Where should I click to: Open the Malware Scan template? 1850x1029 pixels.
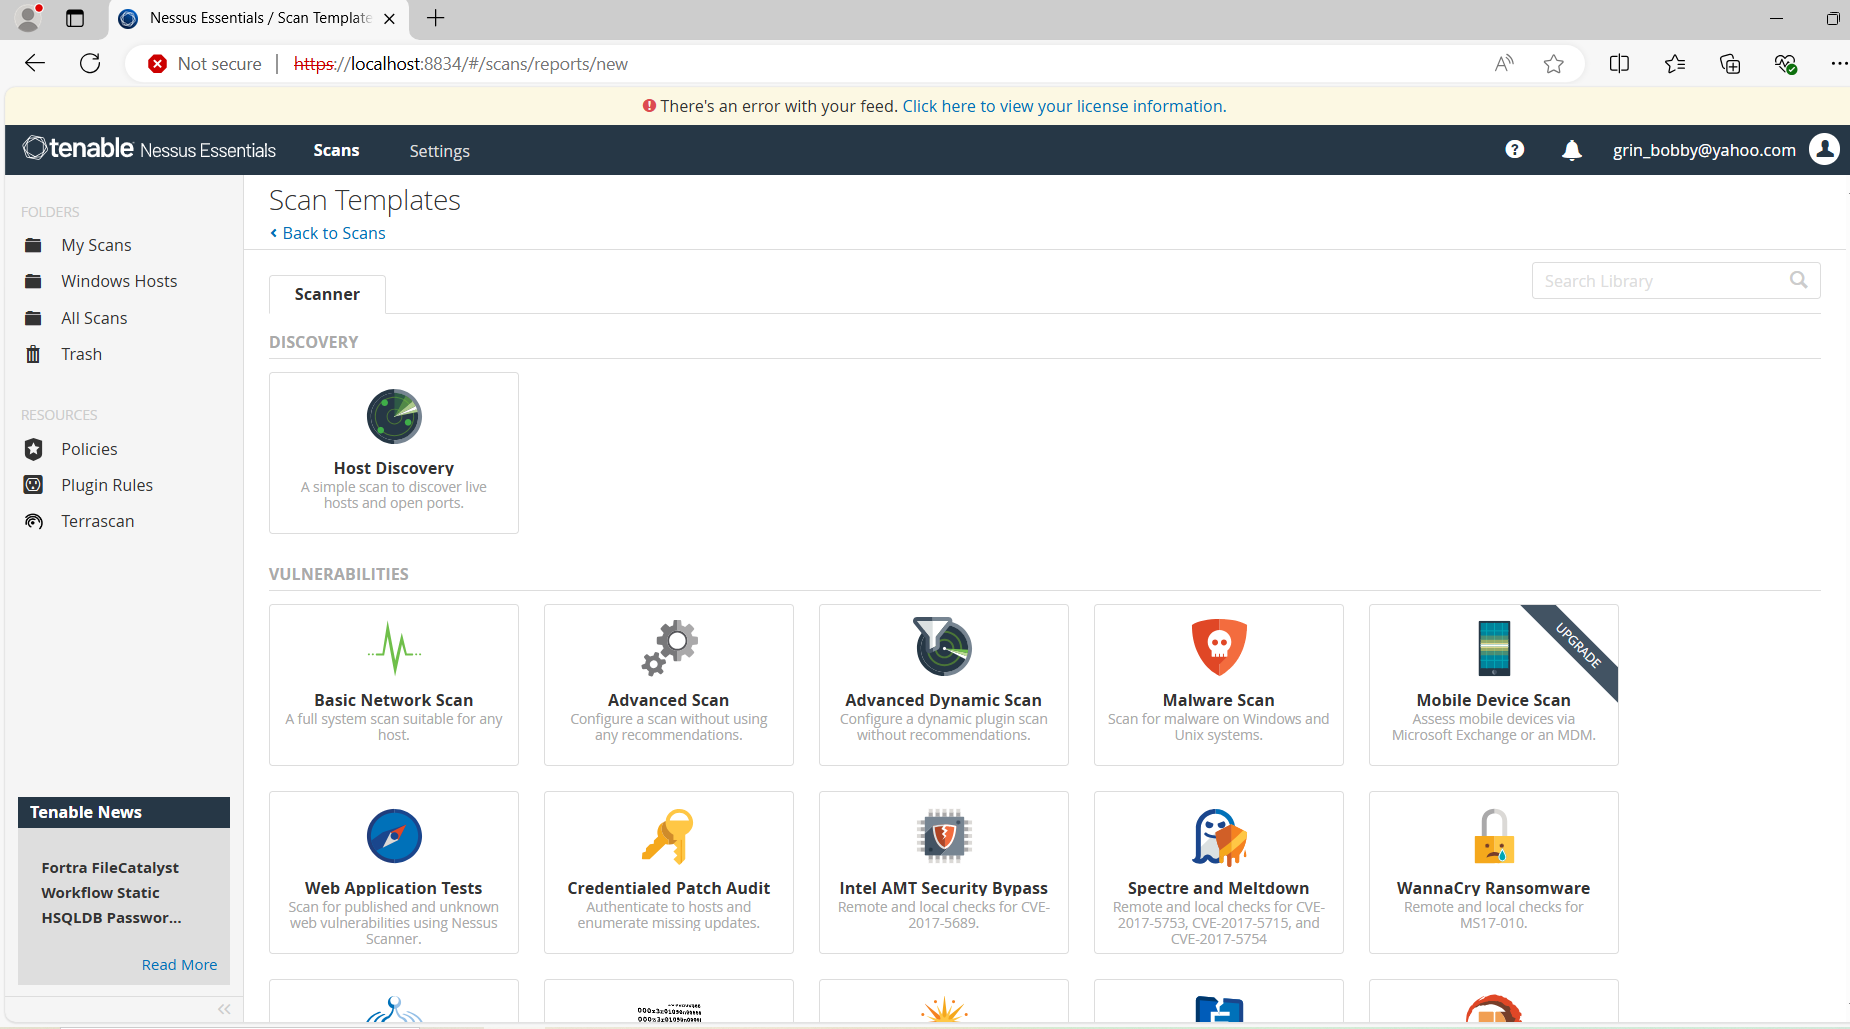coord(1218,684)
